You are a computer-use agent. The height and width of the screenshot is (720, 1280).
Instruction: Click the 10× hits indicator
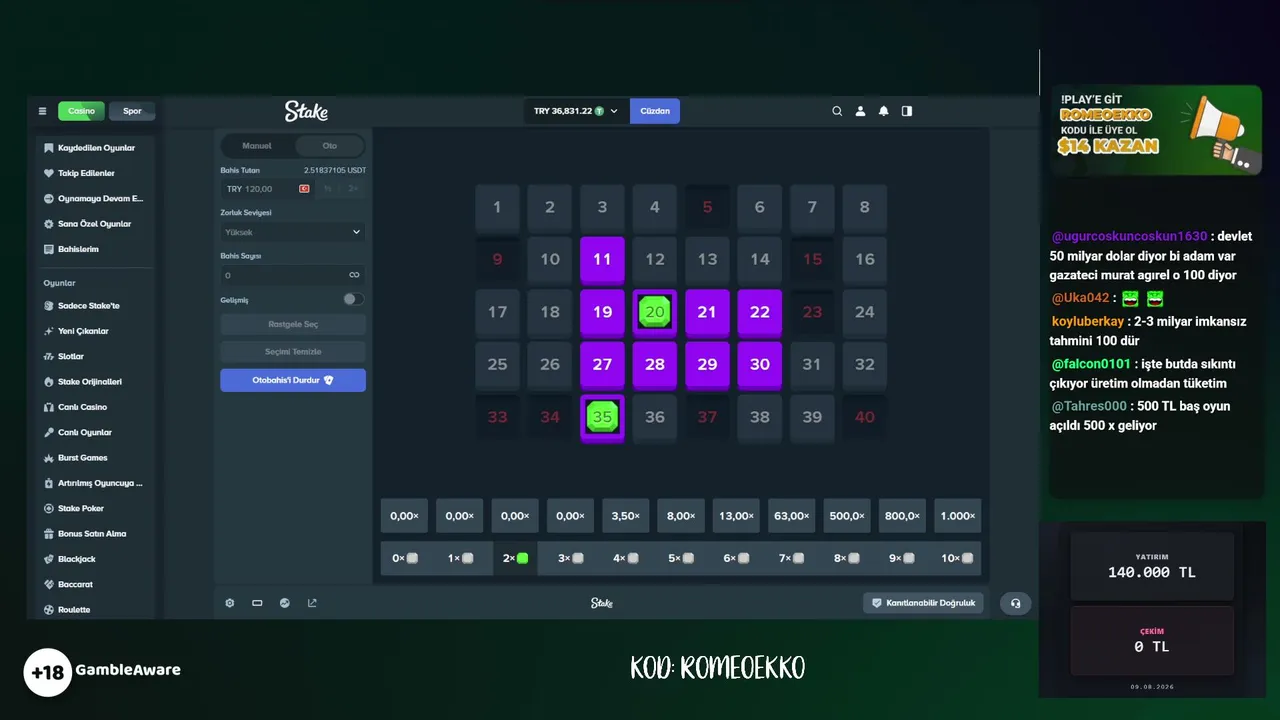pos(957,558)
